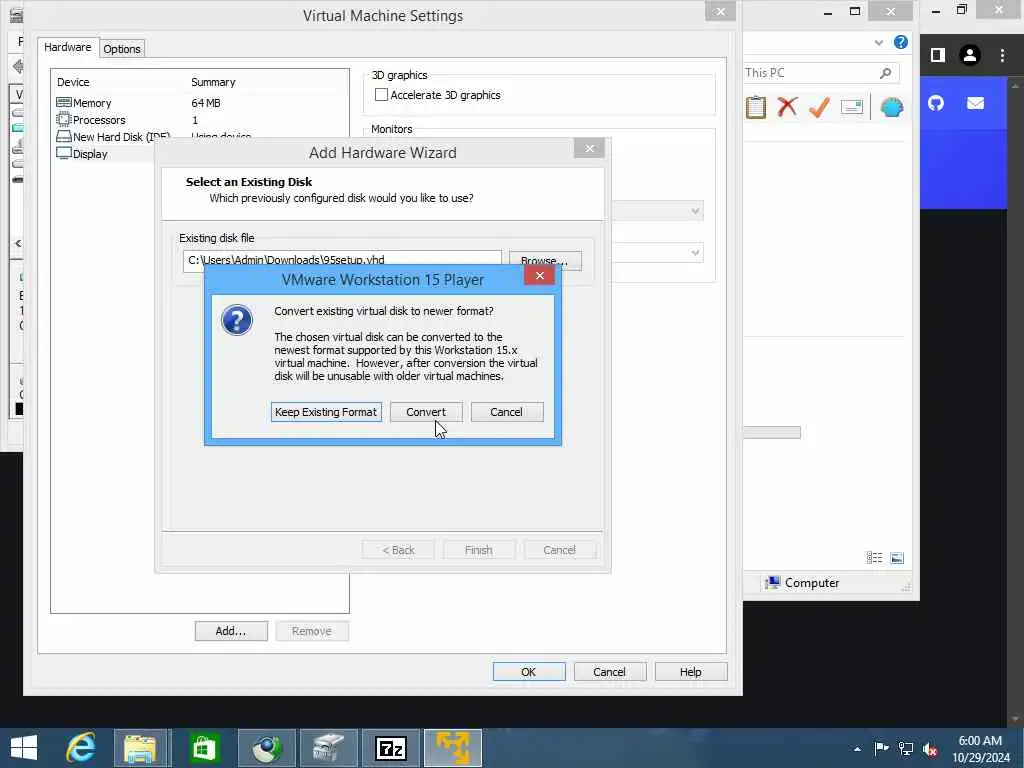Select the Hardware tab
Viewport: 1024px width, 768px height.
tap(68, 47)
